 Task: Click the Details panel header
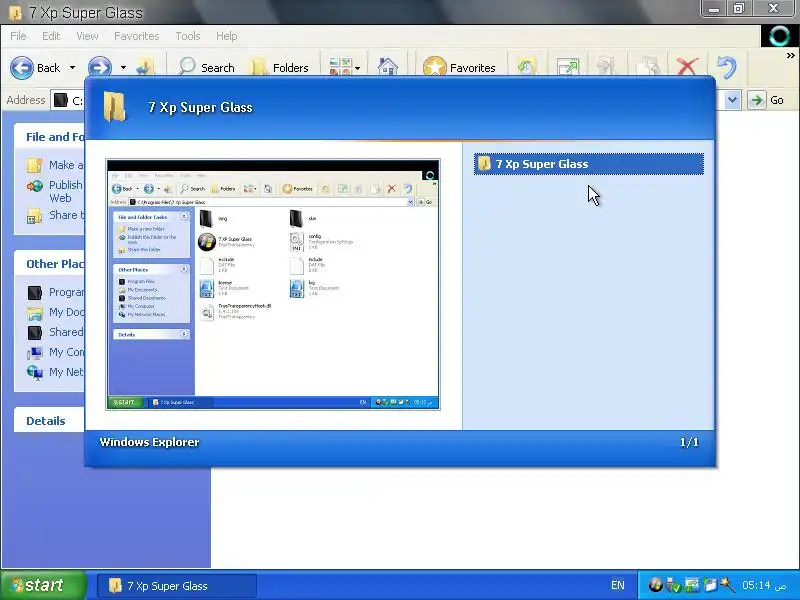(50, 421)
